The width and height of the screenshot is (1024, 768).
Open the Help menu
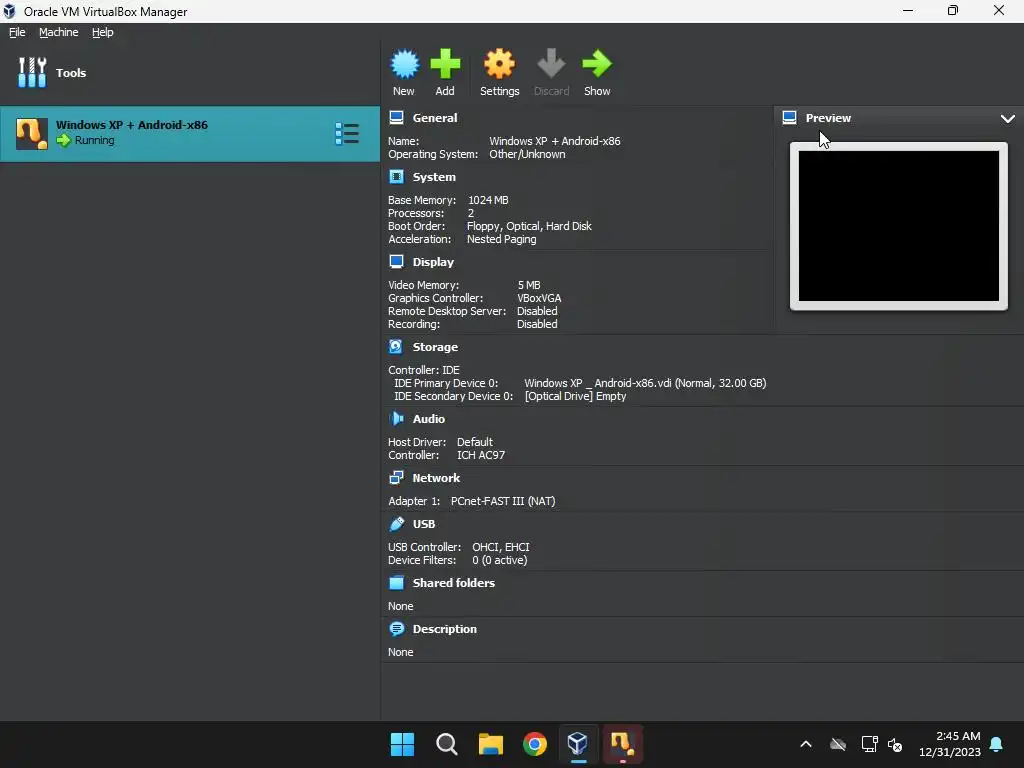(103, 32)
